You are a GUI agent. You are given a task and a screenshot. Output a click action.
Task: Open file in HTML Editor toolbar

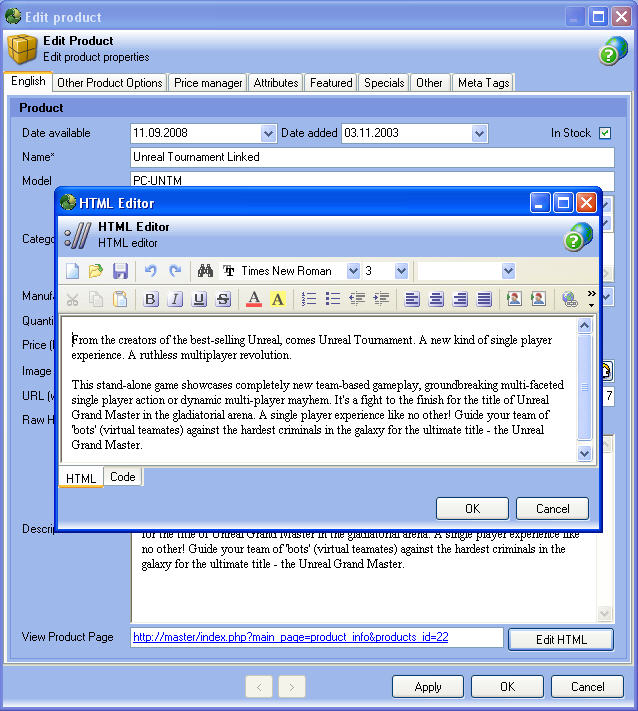96,271
